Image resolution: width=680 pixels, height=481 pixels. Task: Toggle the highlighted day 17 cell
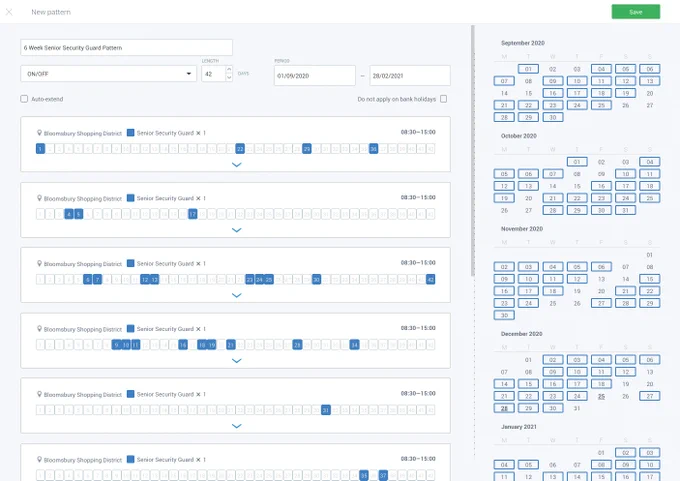[x=193, y=214]
